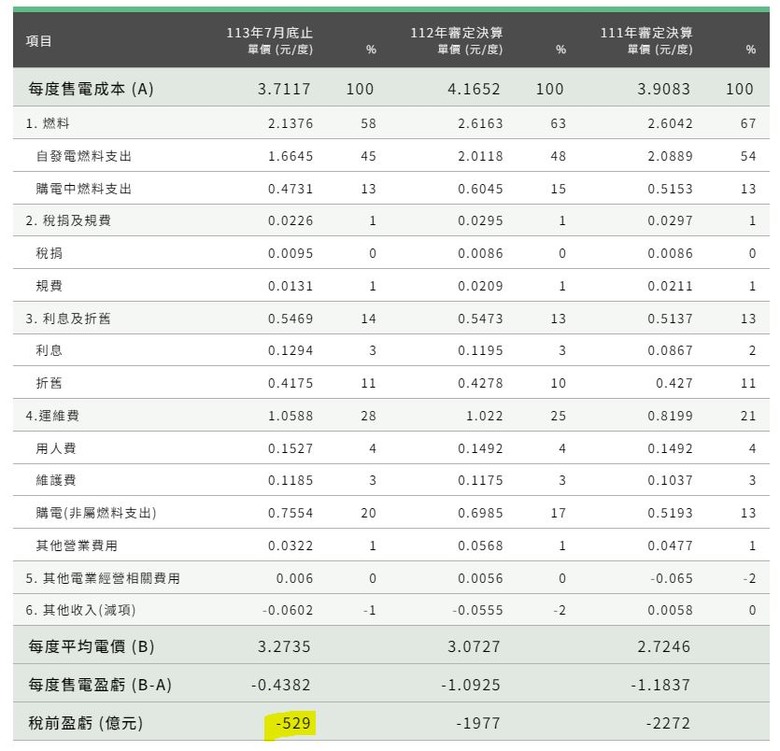
Task: Select the value 0.5473
Action: click(x=481, y=318)
